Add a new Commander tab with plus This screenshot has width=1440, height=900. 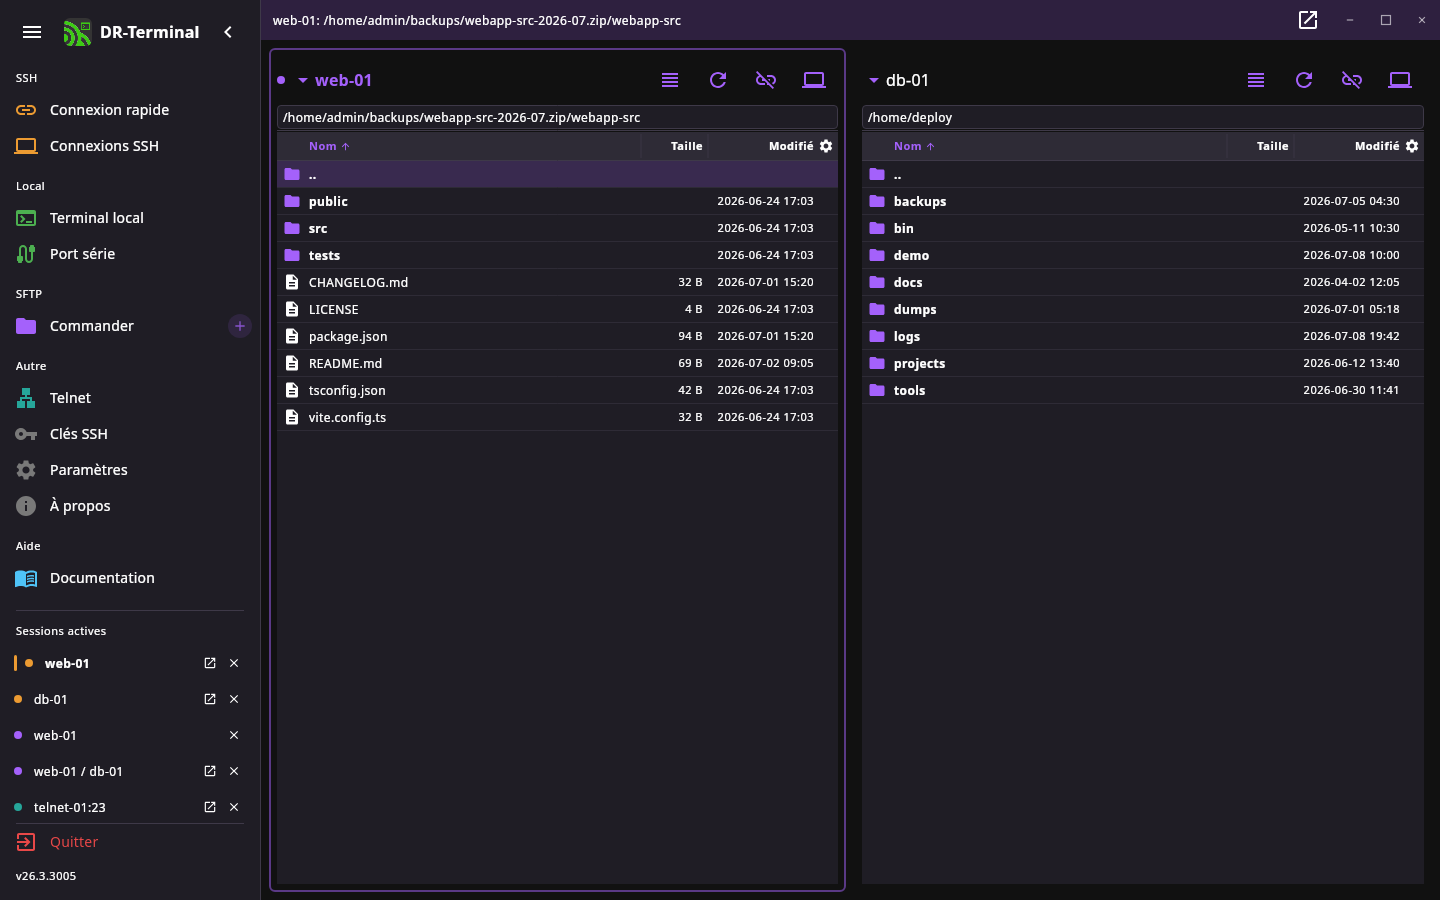pyautogui.click(x=240, y=326)
